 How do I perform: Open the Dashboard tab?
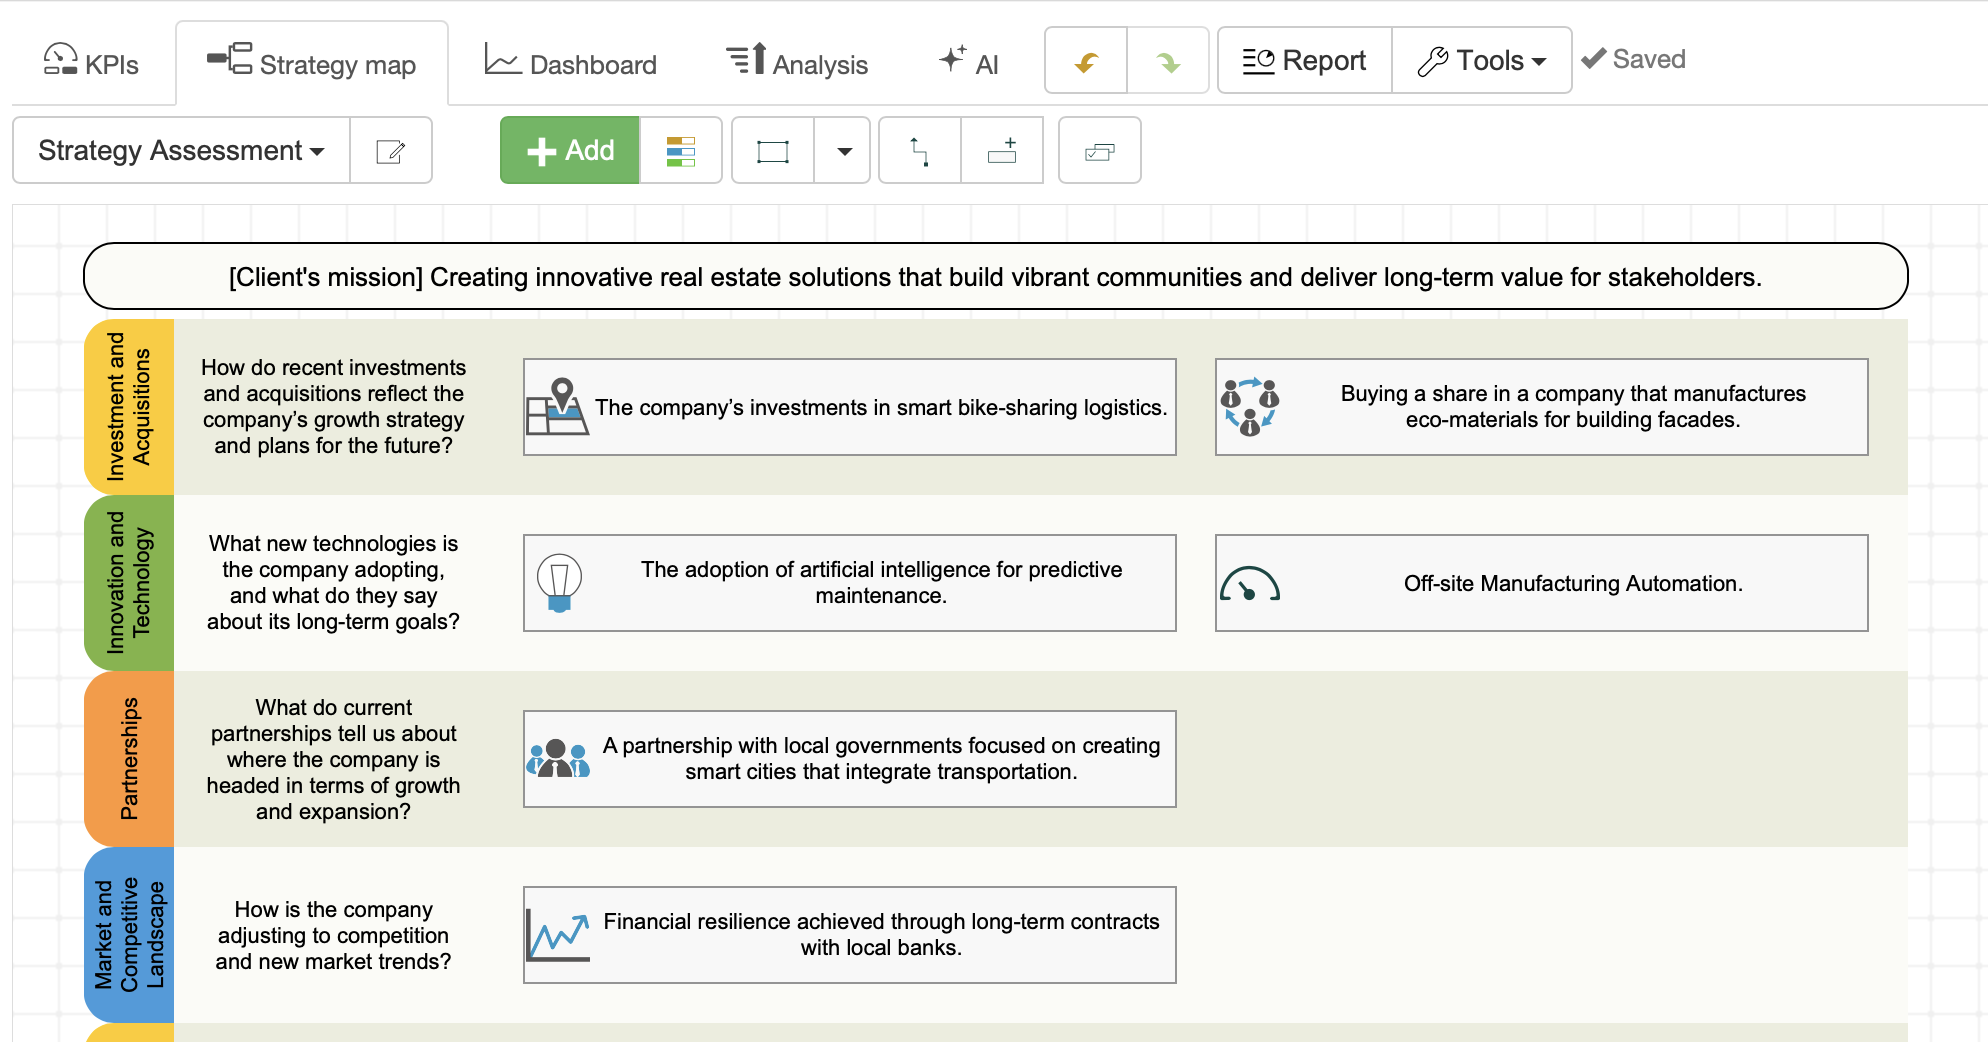[571, 64]
